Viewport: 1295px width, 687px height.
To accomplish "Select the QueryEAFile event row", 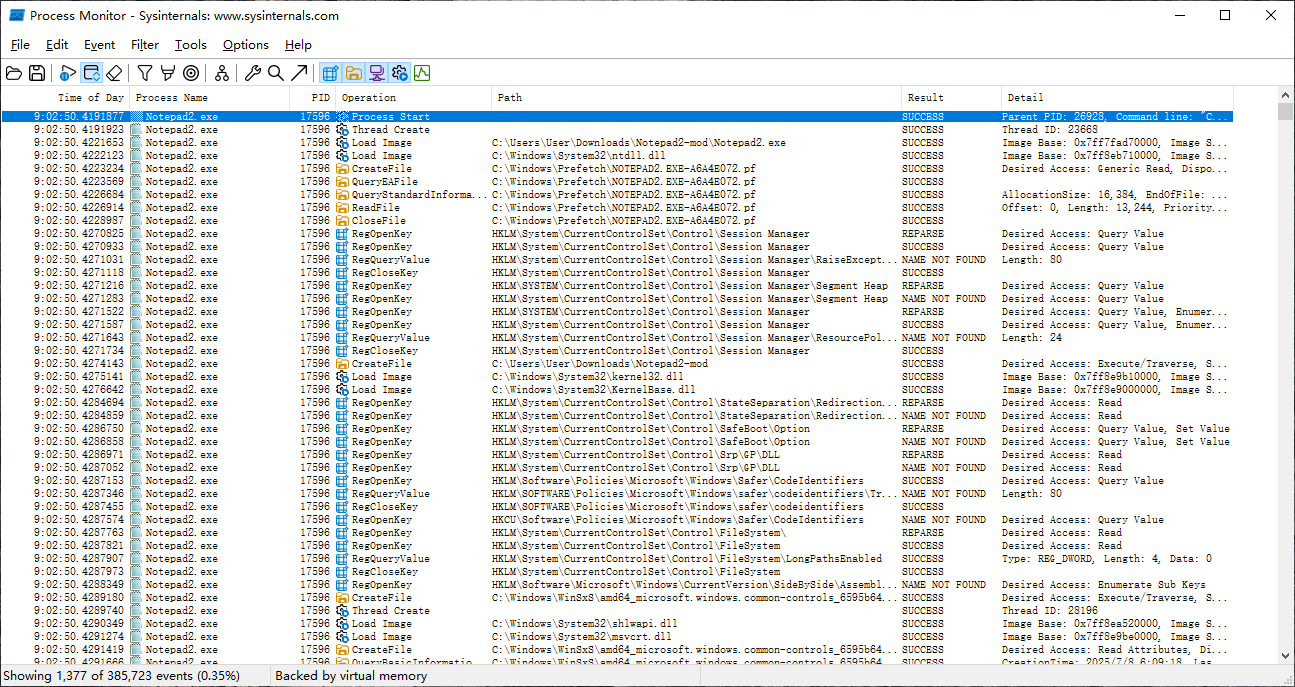I will click(617, 182).
